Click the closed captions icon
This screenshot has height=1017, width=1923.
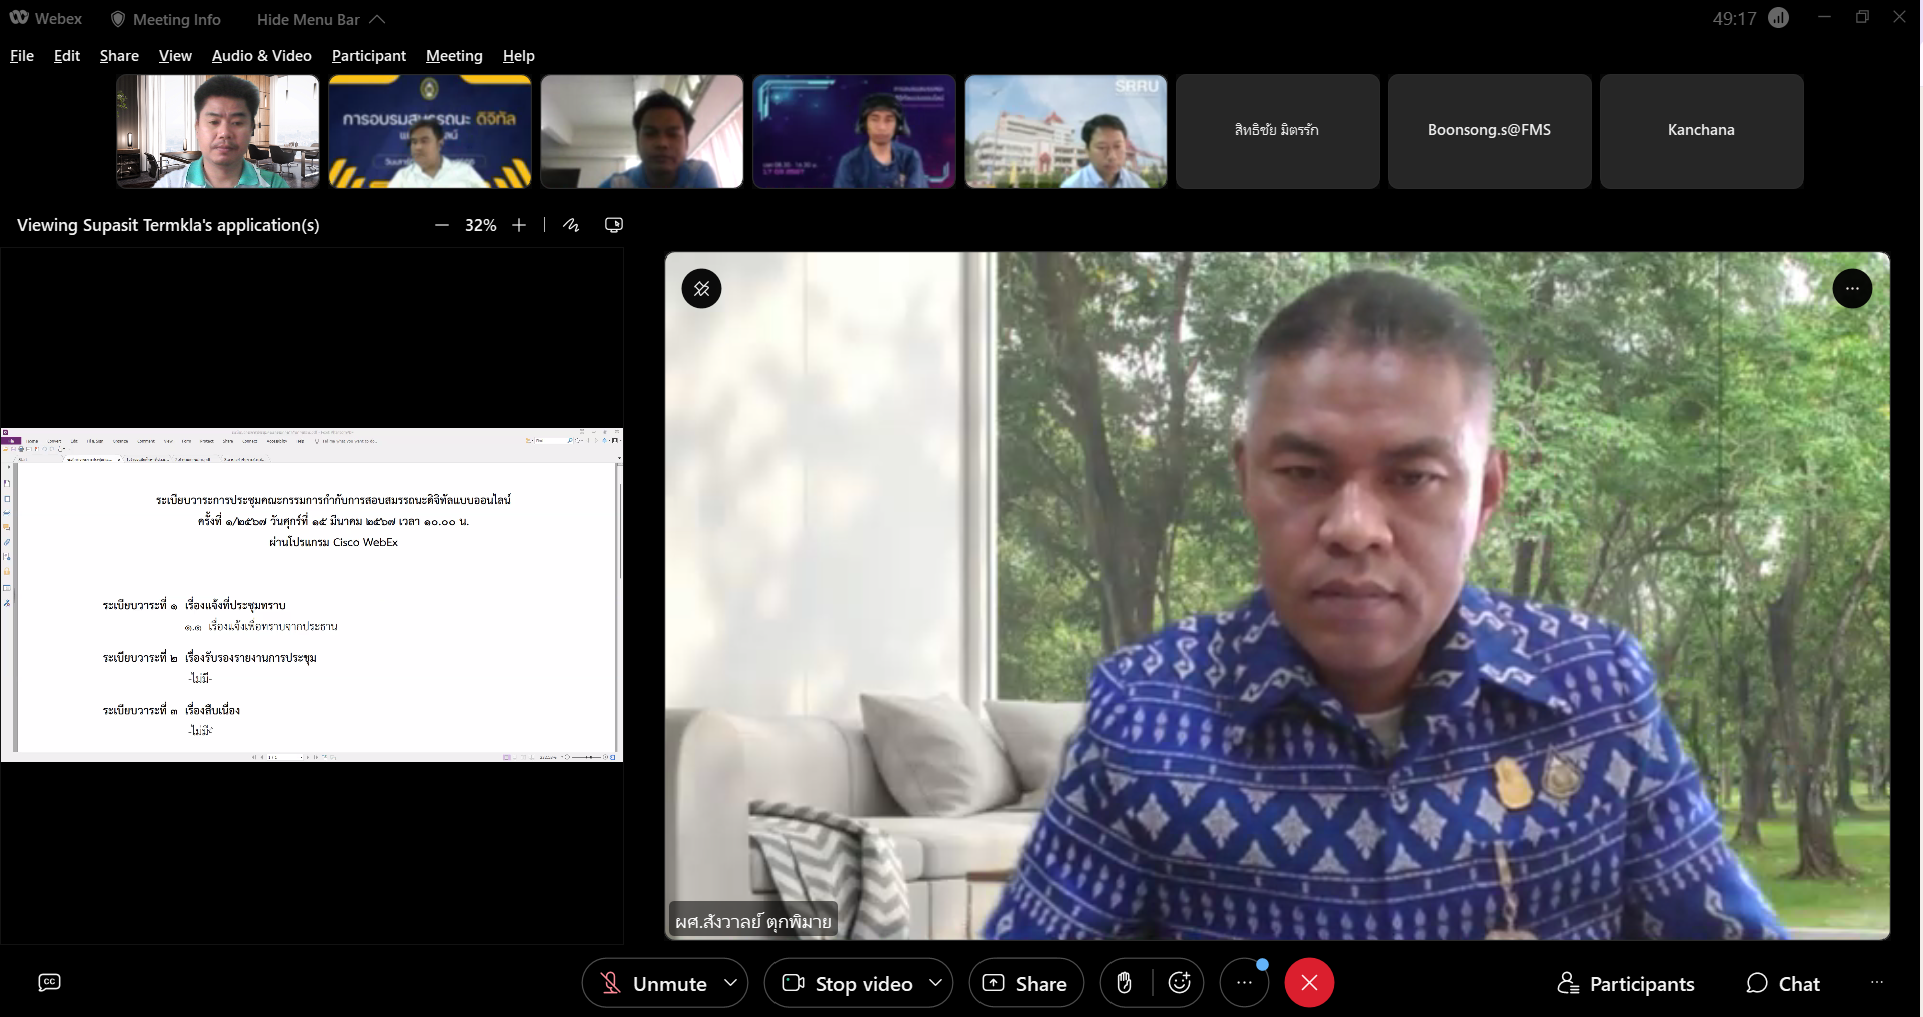pos(49,982)
